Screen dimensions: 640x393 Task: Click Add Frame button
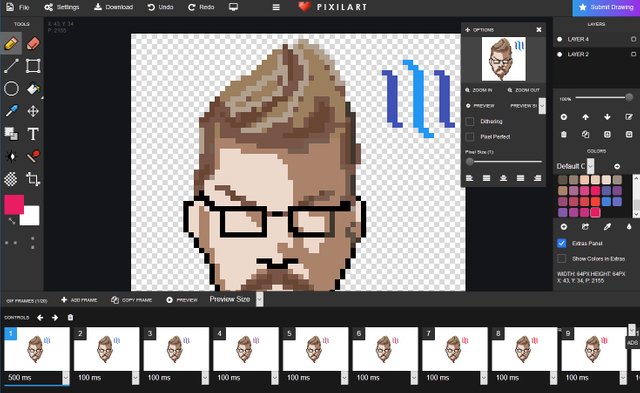[x=79, y=300]
